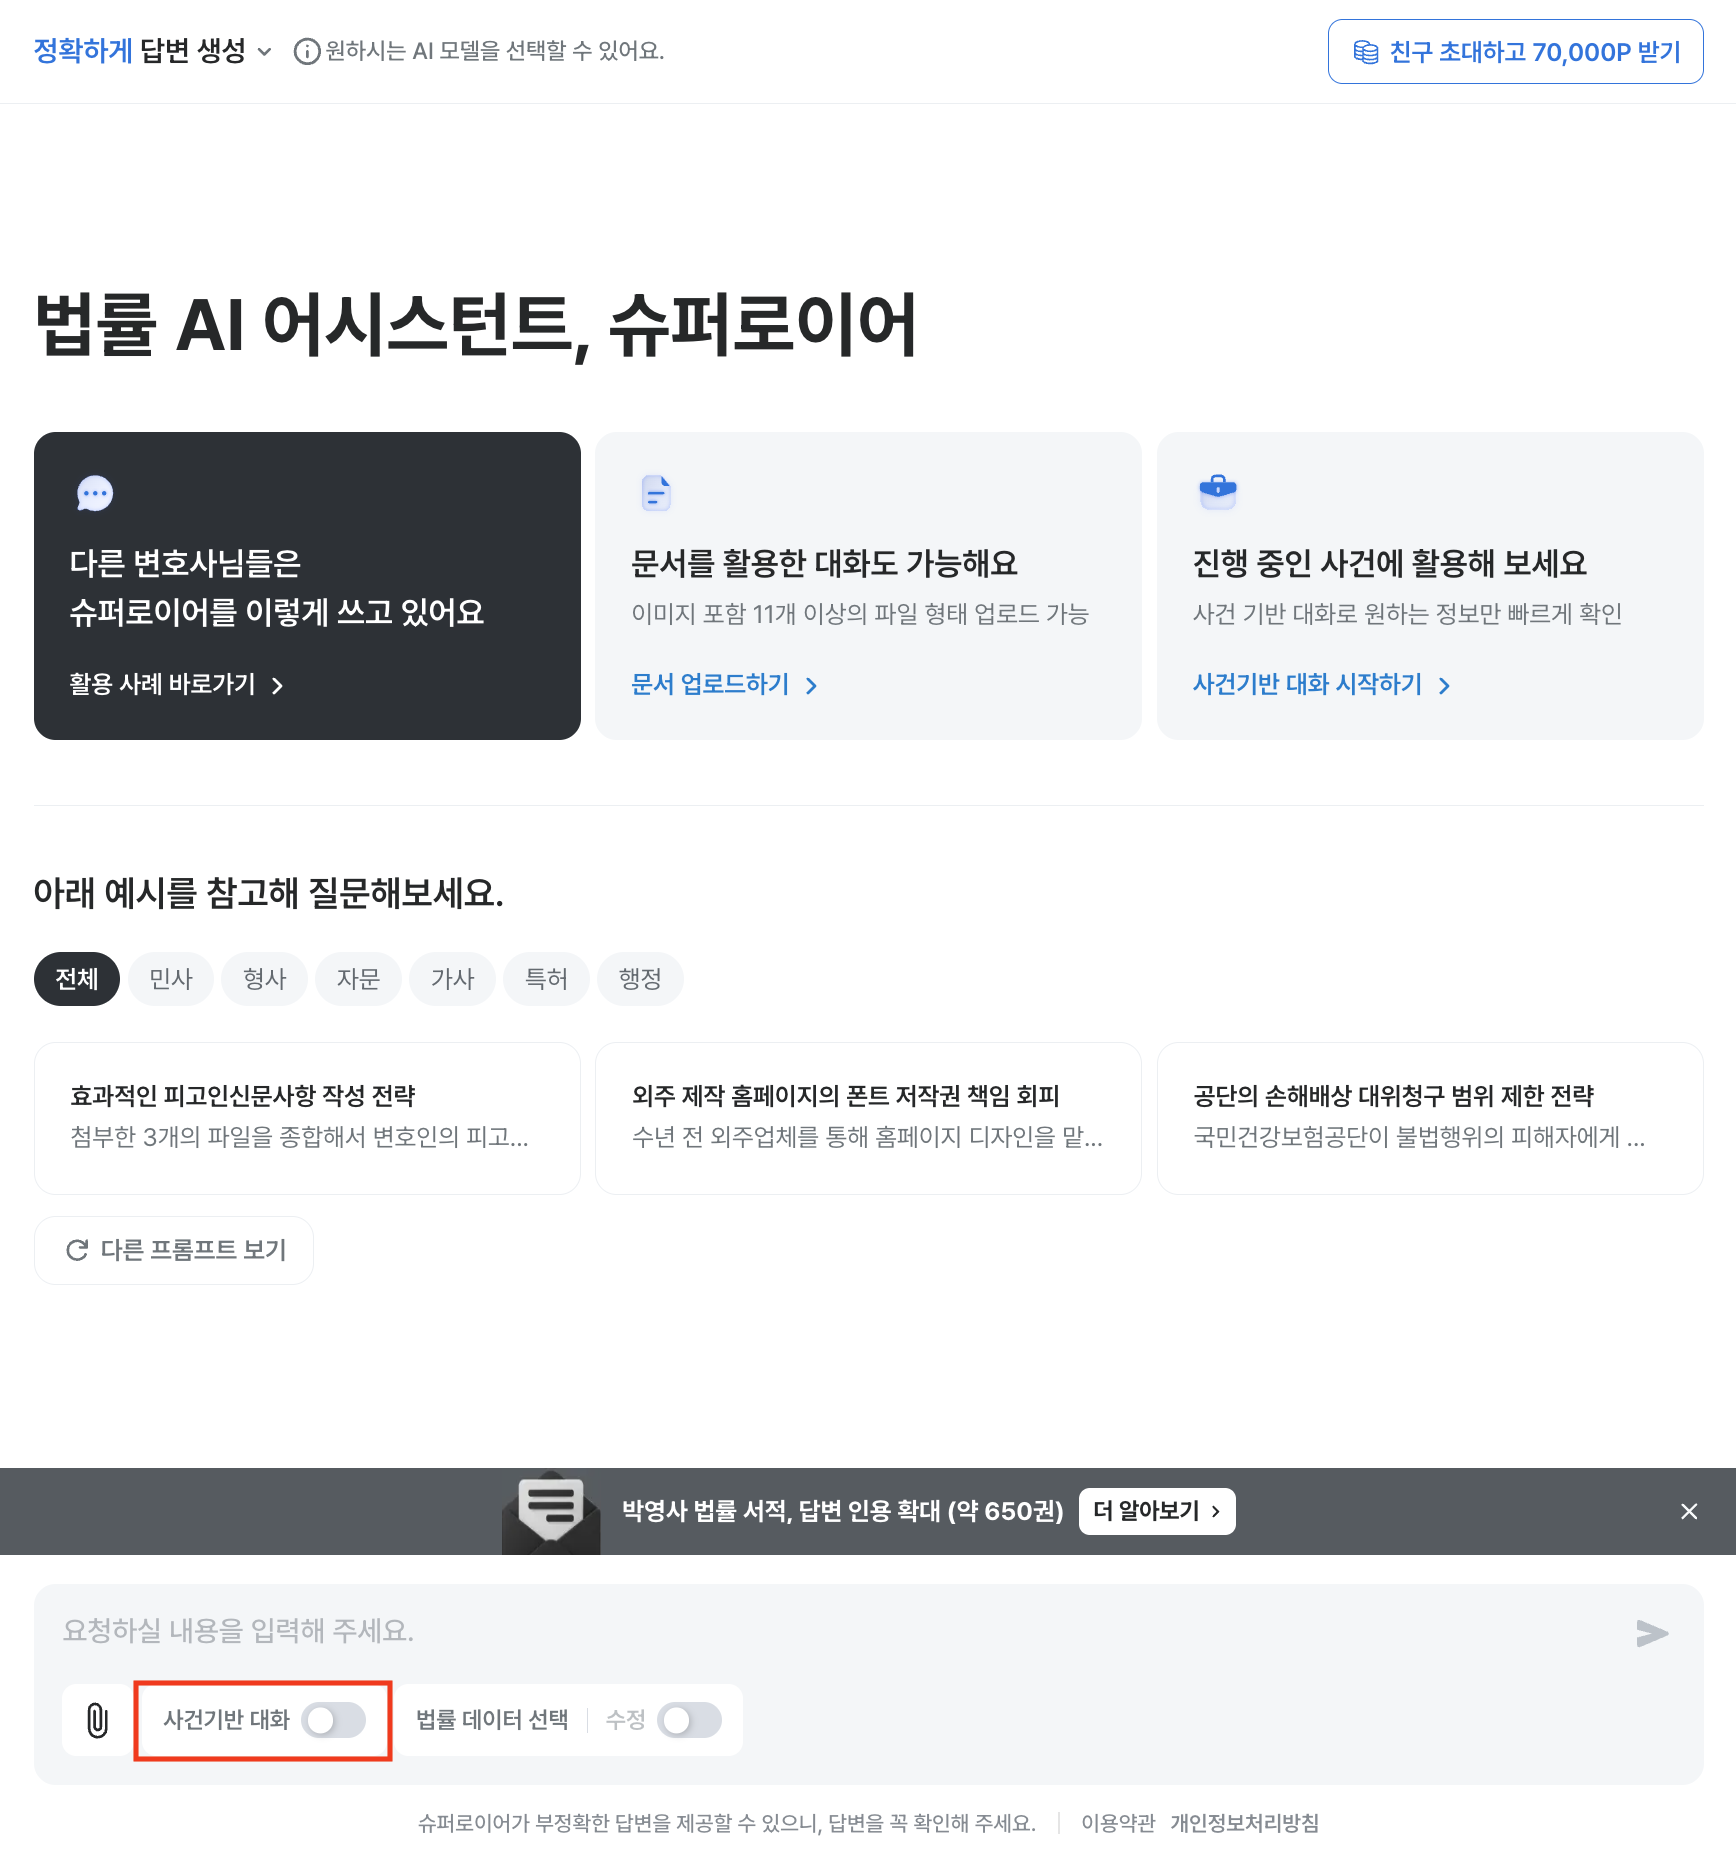Click the 법률 AI 어시스턴트, 슈퍼로이어 heading
Viewport: 1736px width, 1860px height.
click(476, 326)
